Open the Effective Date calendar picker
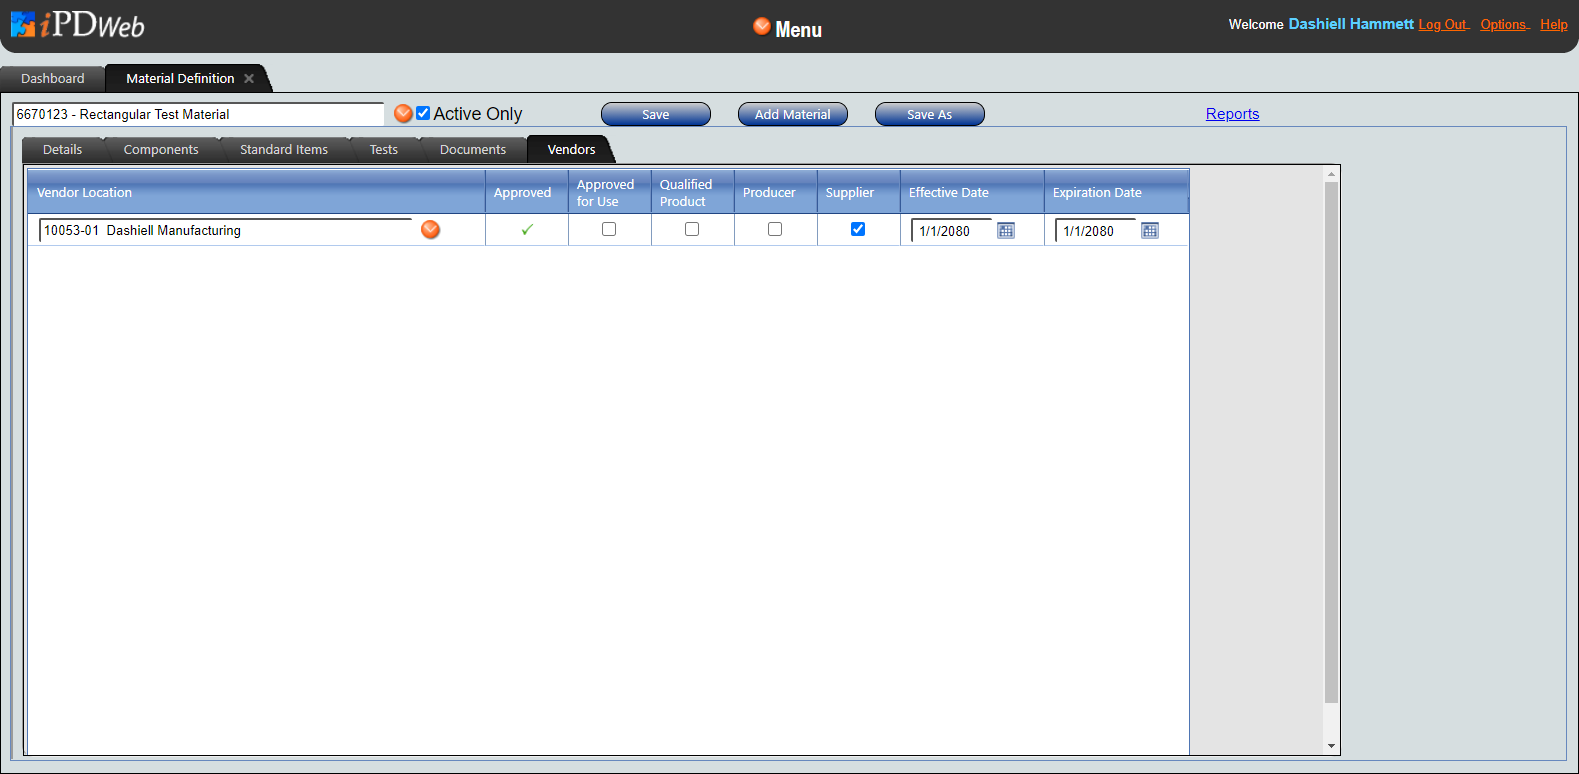Screen dimensions: 1579x774 [1005, 231]
